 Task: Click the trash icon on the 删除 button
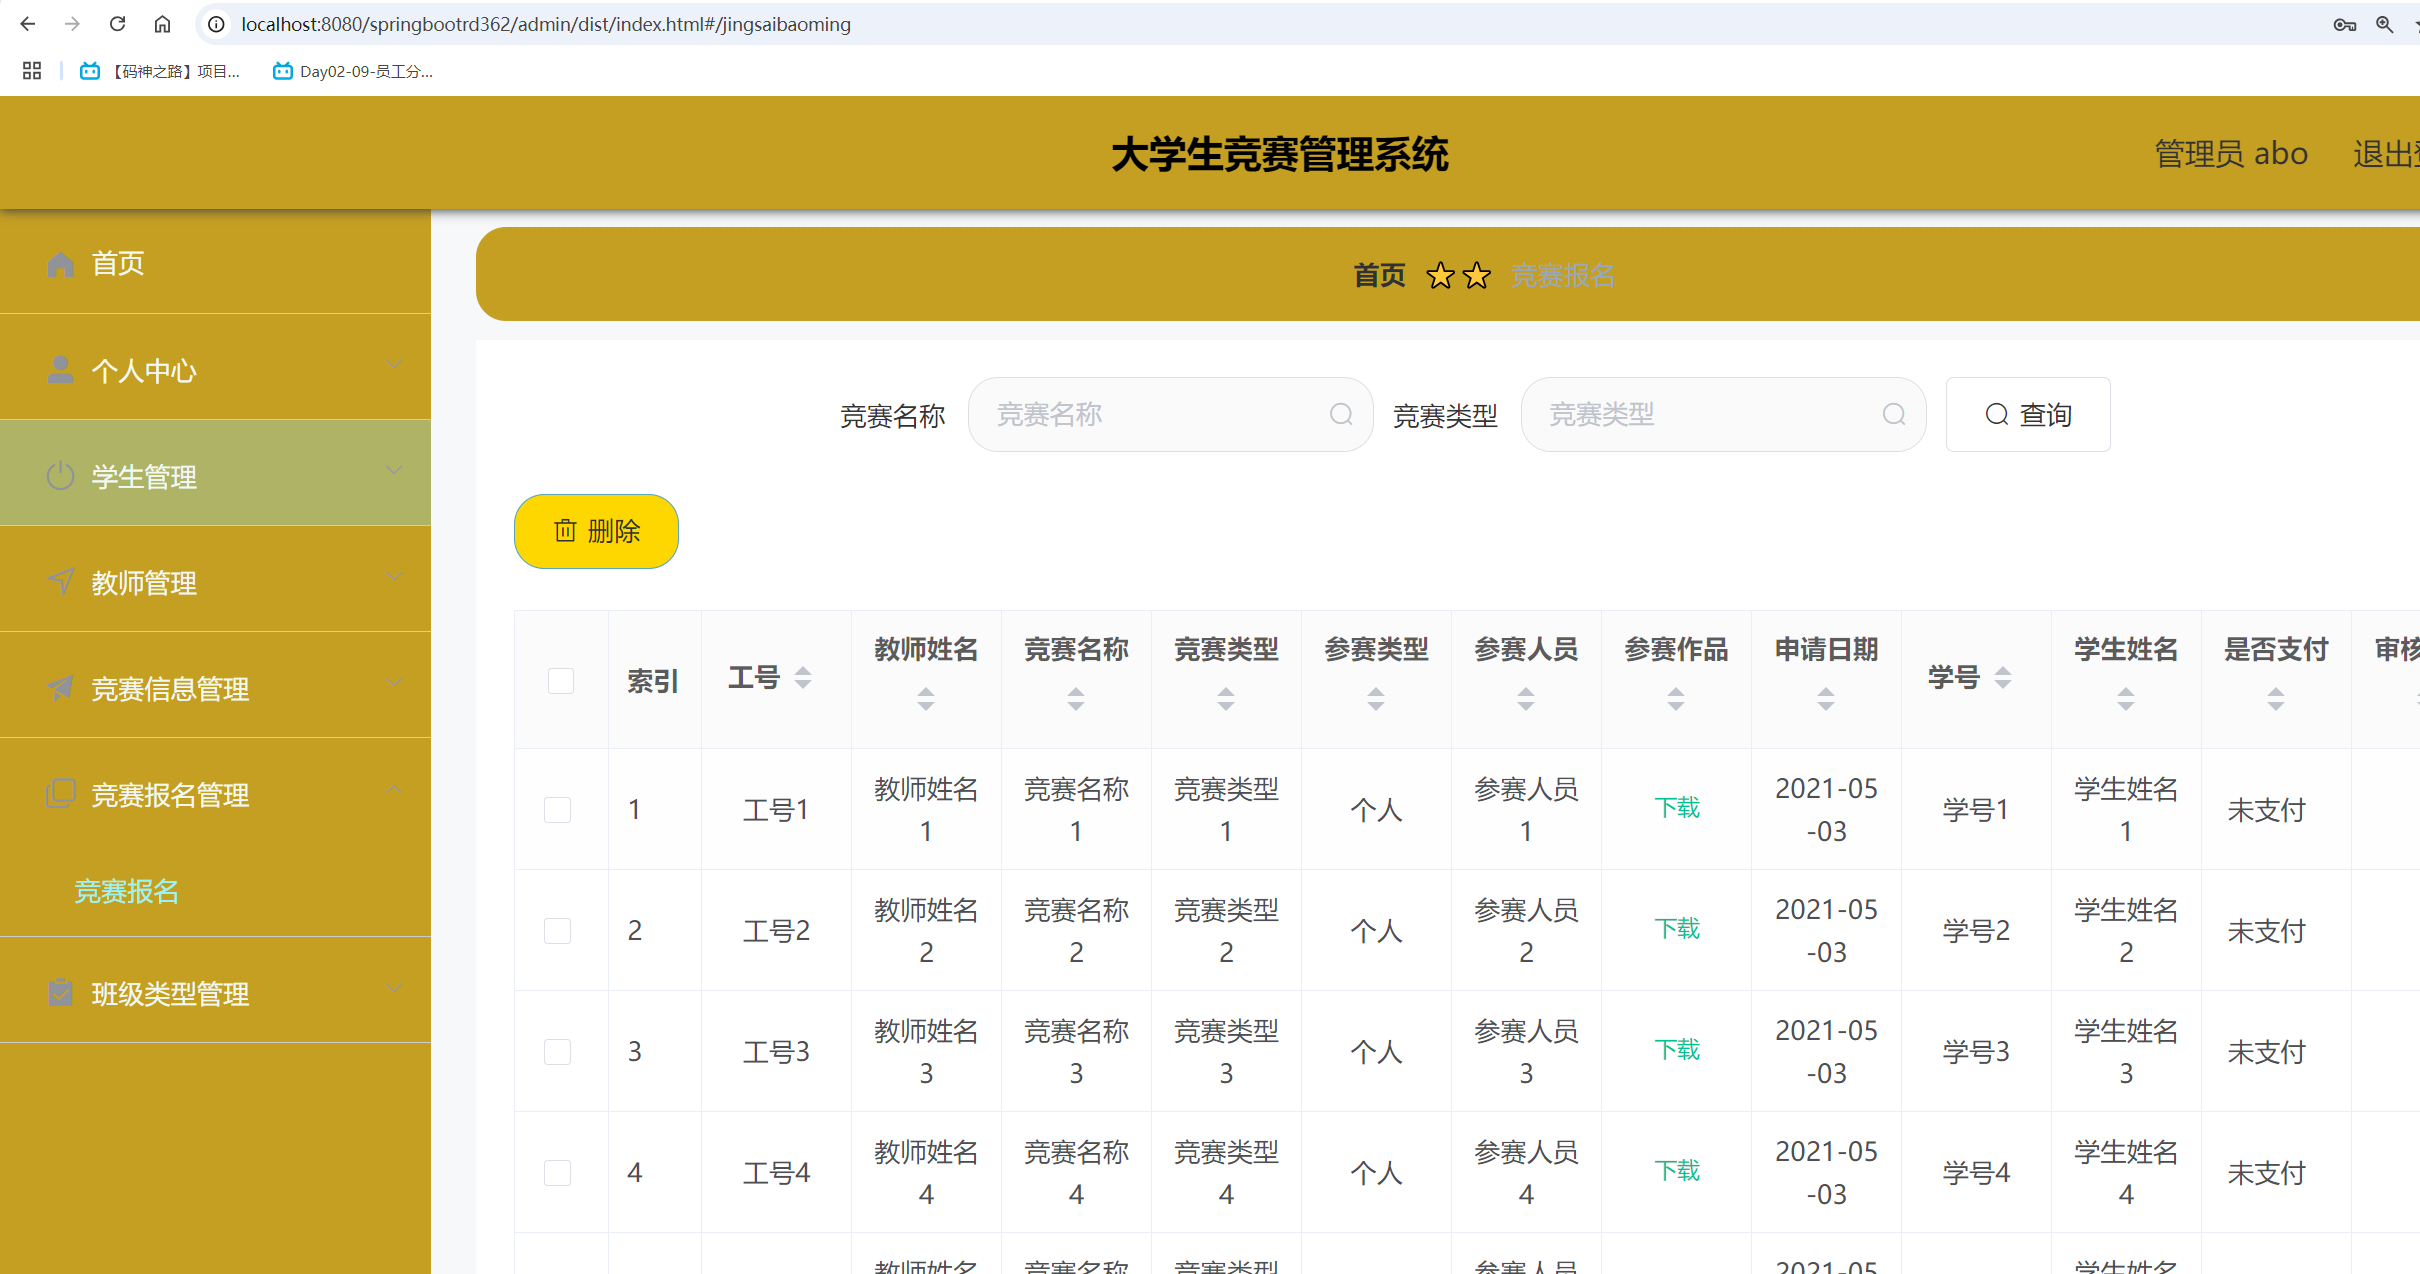point(565,531)
